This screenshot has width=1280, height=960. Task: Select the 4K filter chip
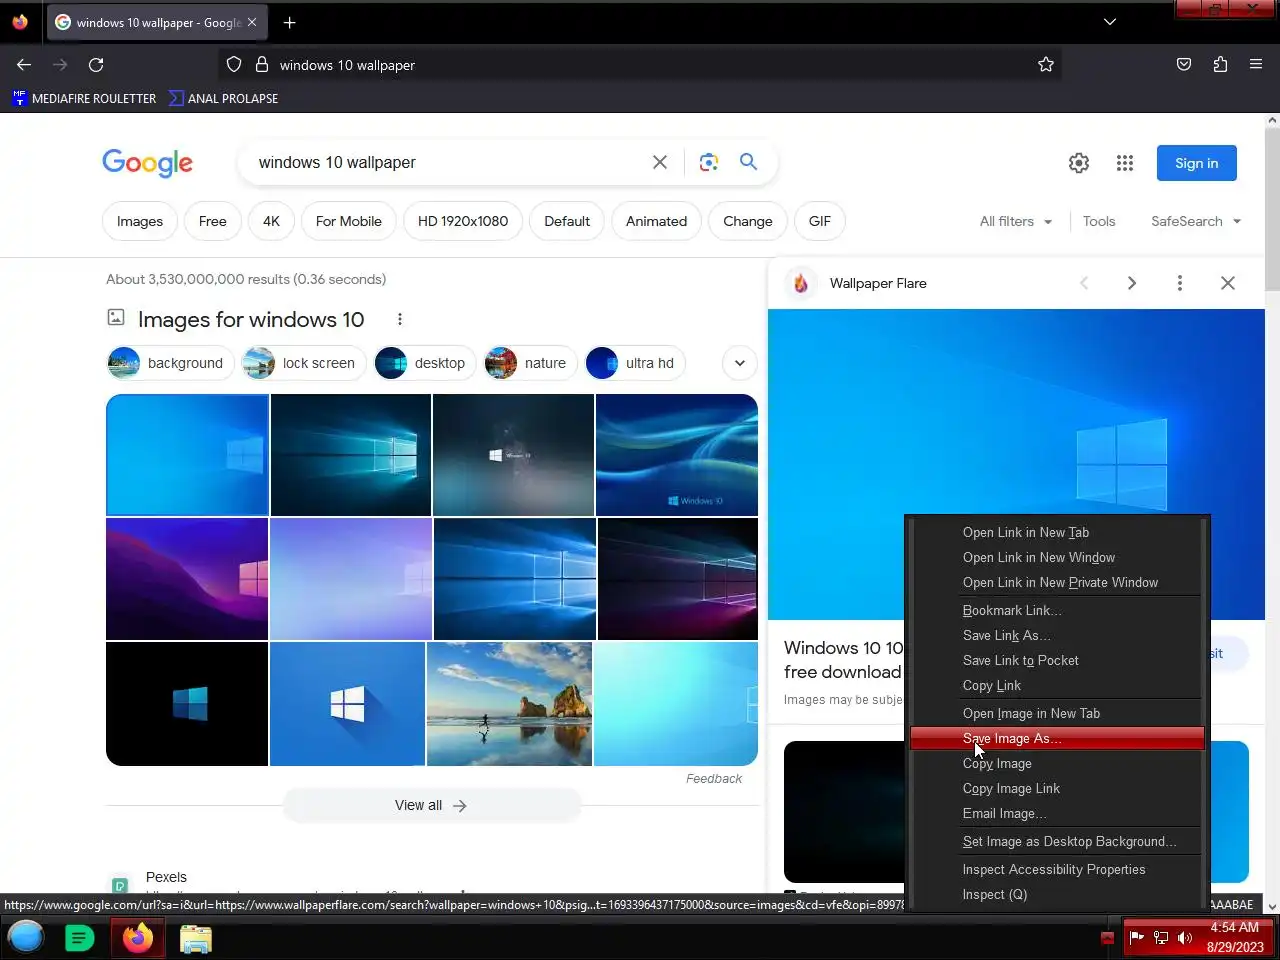click(x=271, y=221)
